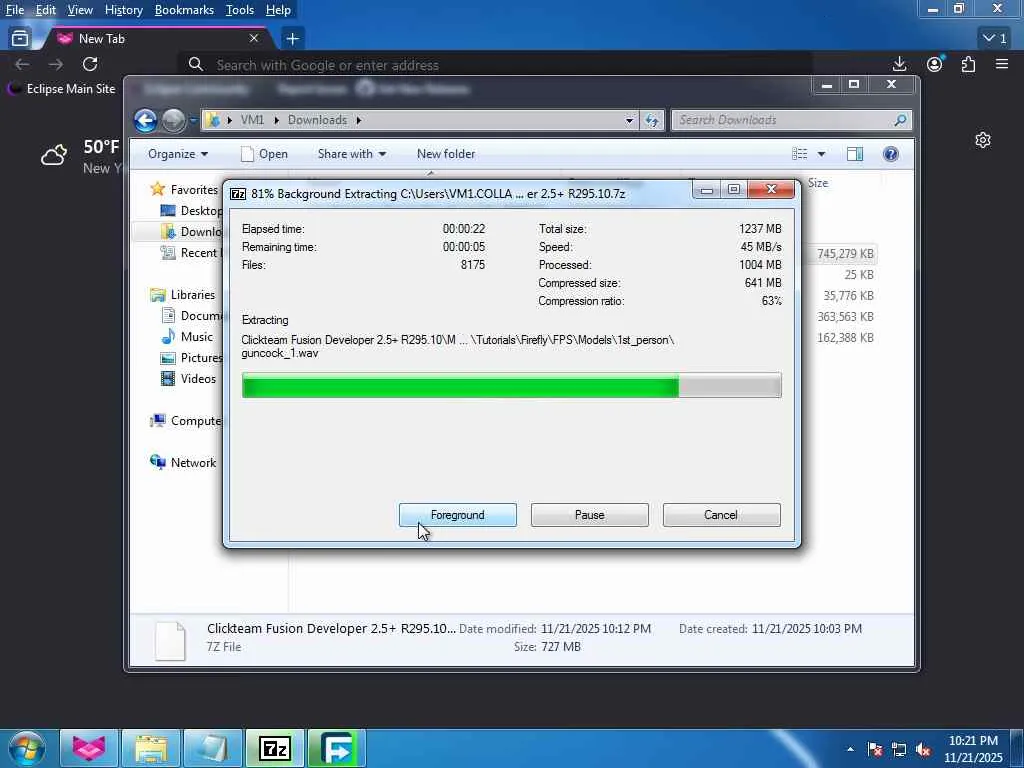Open Explorer help icon
The height and width of the screenshot is (768, 1024).
(891, 154)
